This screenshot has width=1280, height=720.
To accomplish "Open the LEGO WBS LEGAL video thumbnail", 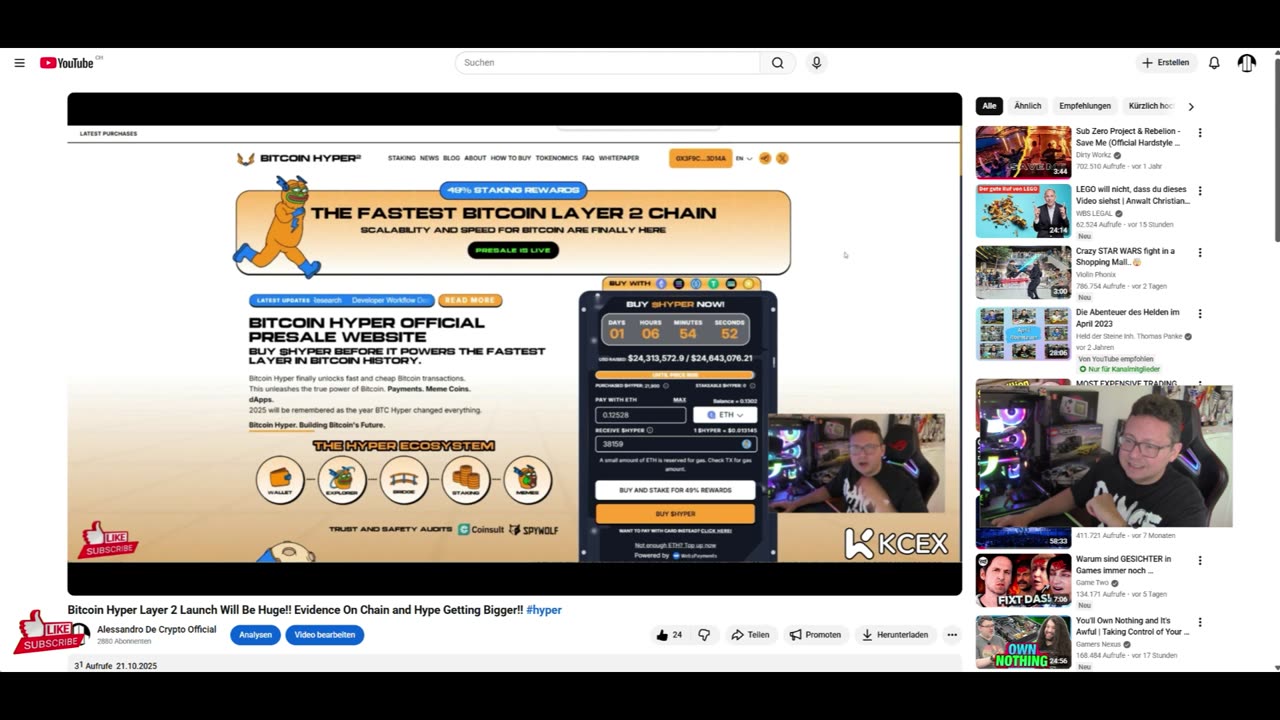I will [1023, 211].
